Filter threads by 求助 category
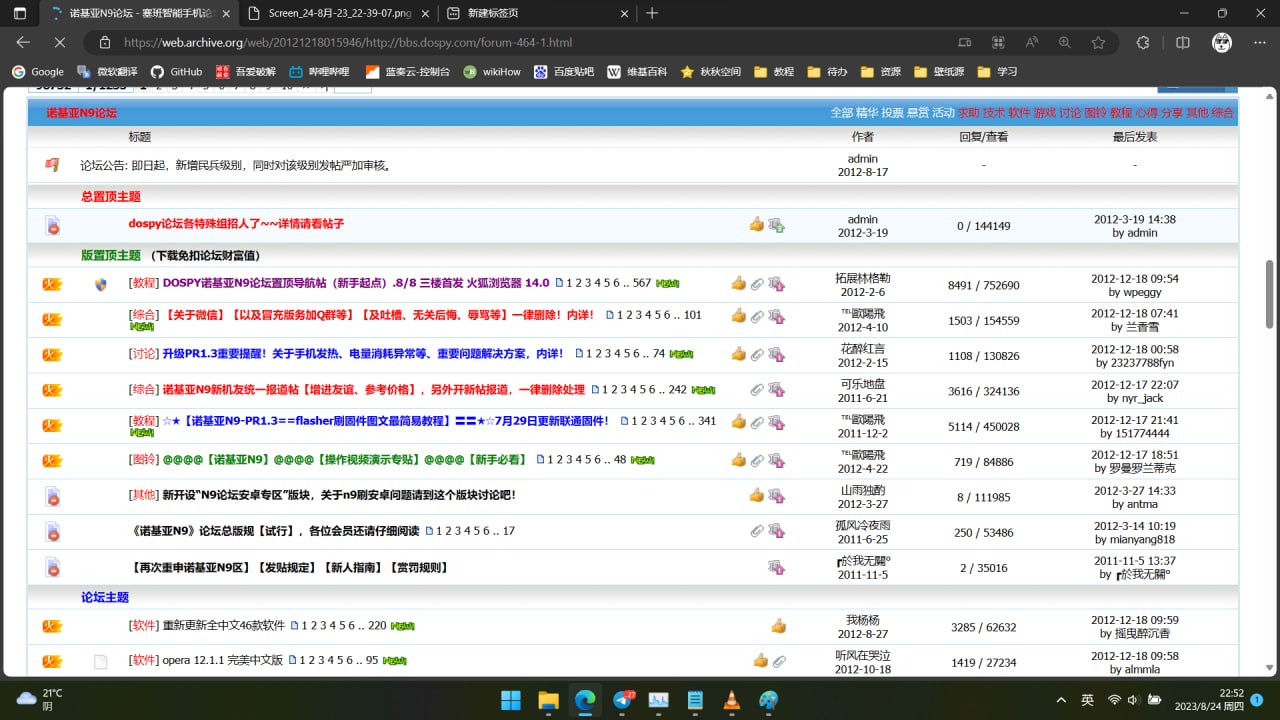Screen dimensions: 1280x720 [968, 113]
